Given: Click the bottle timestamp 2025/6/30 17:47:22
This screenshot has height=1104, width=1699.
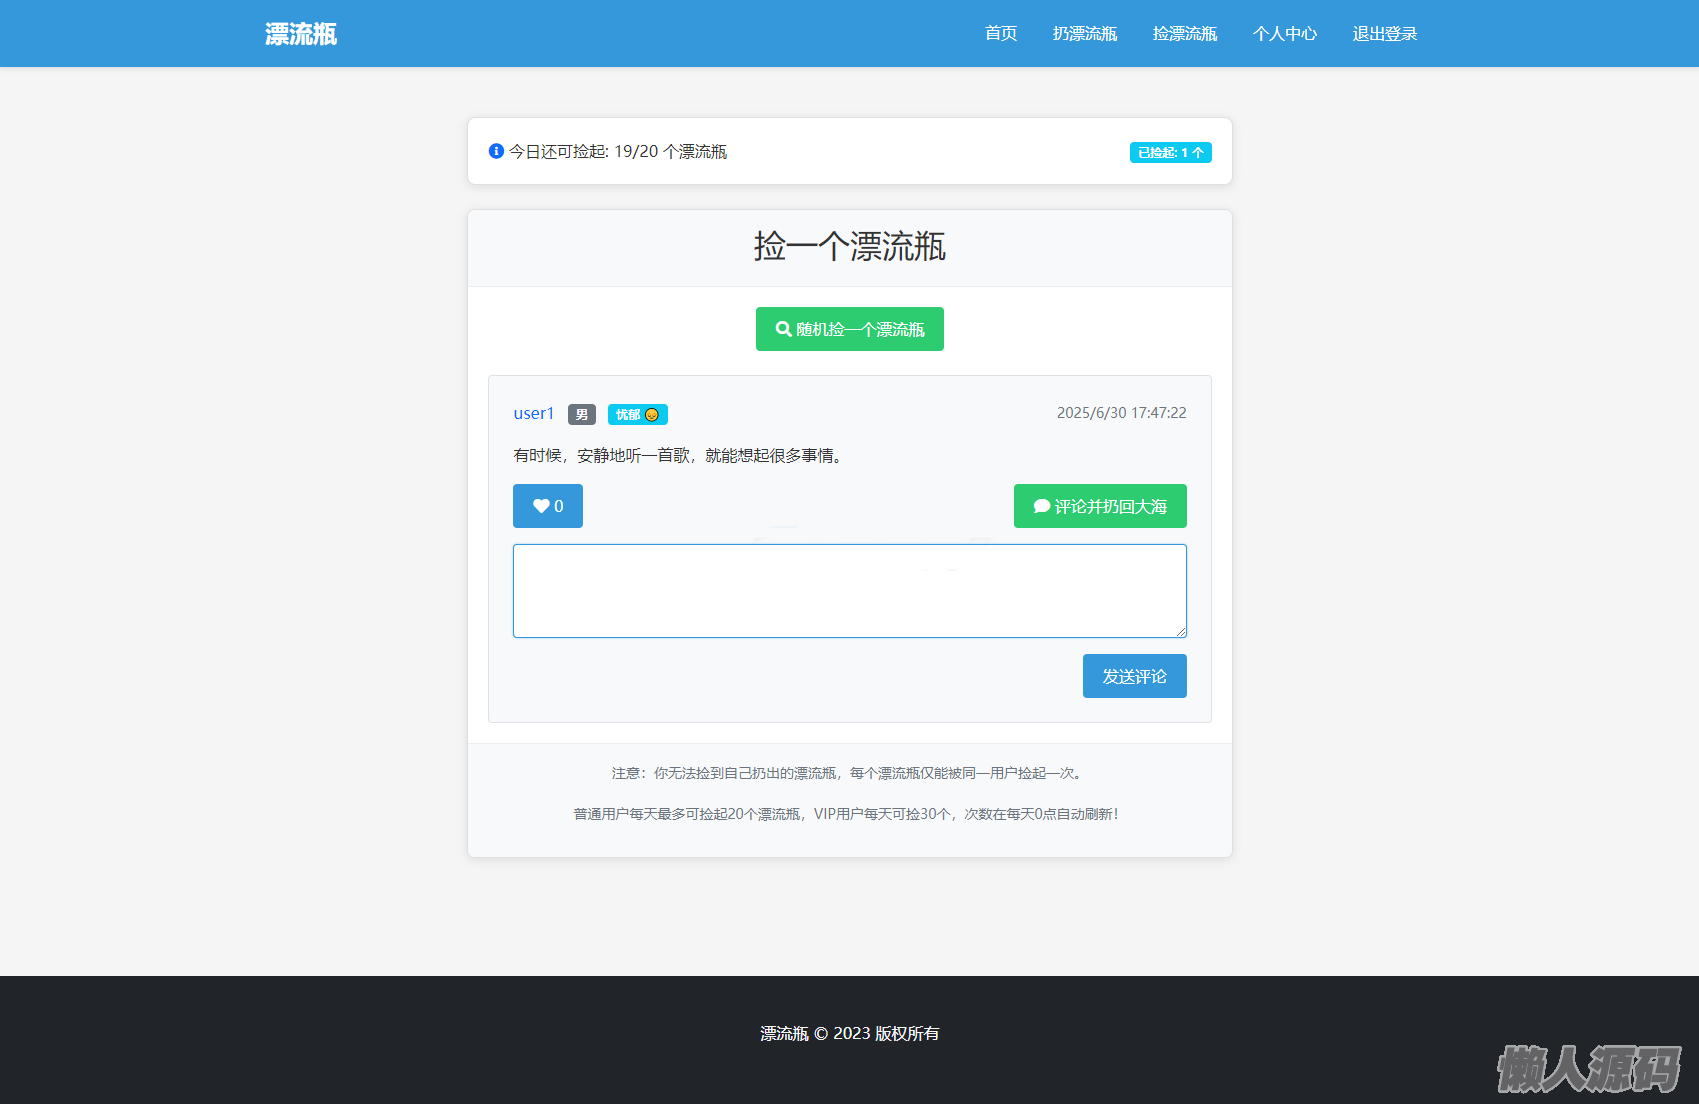Looking at the screenshot, I should pos(1121,413).
